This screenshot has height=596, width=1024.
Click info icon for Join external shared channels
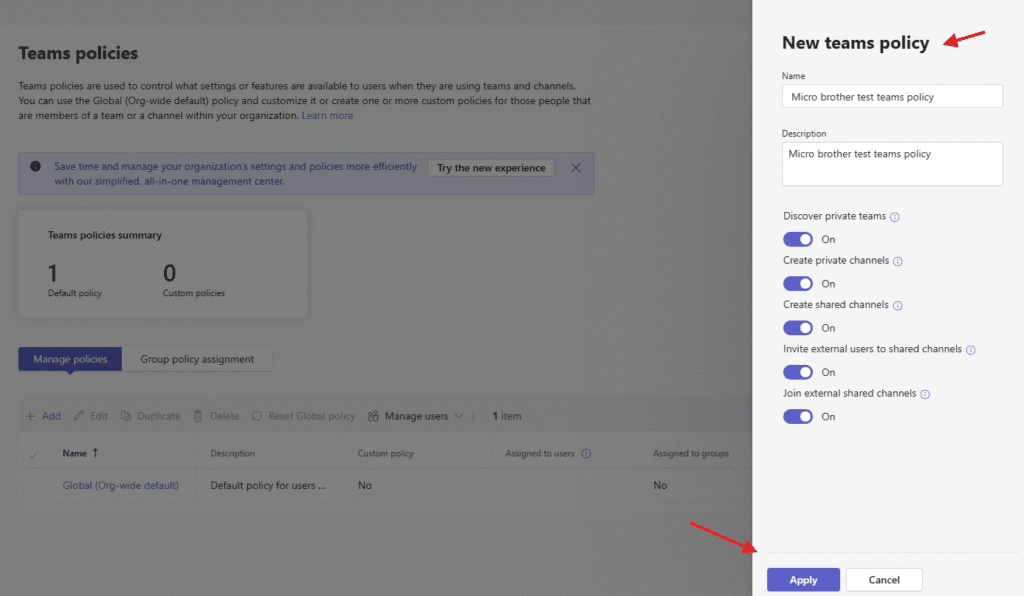click(924, 394)
